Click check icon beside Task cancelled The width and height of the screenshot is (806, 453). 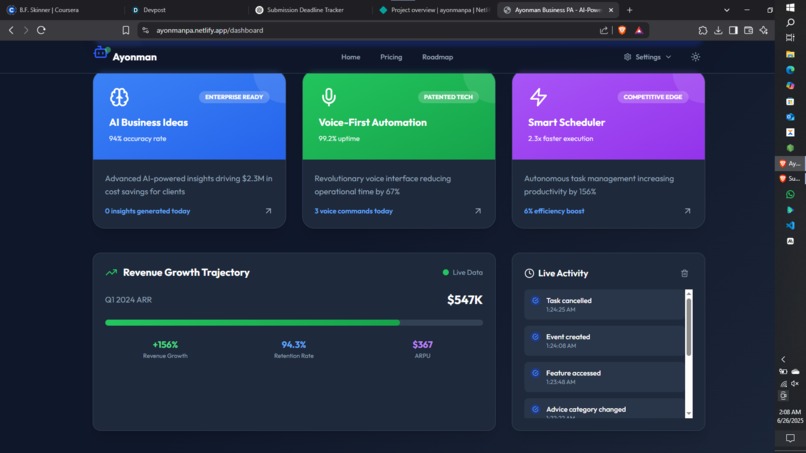click(535, 300)
